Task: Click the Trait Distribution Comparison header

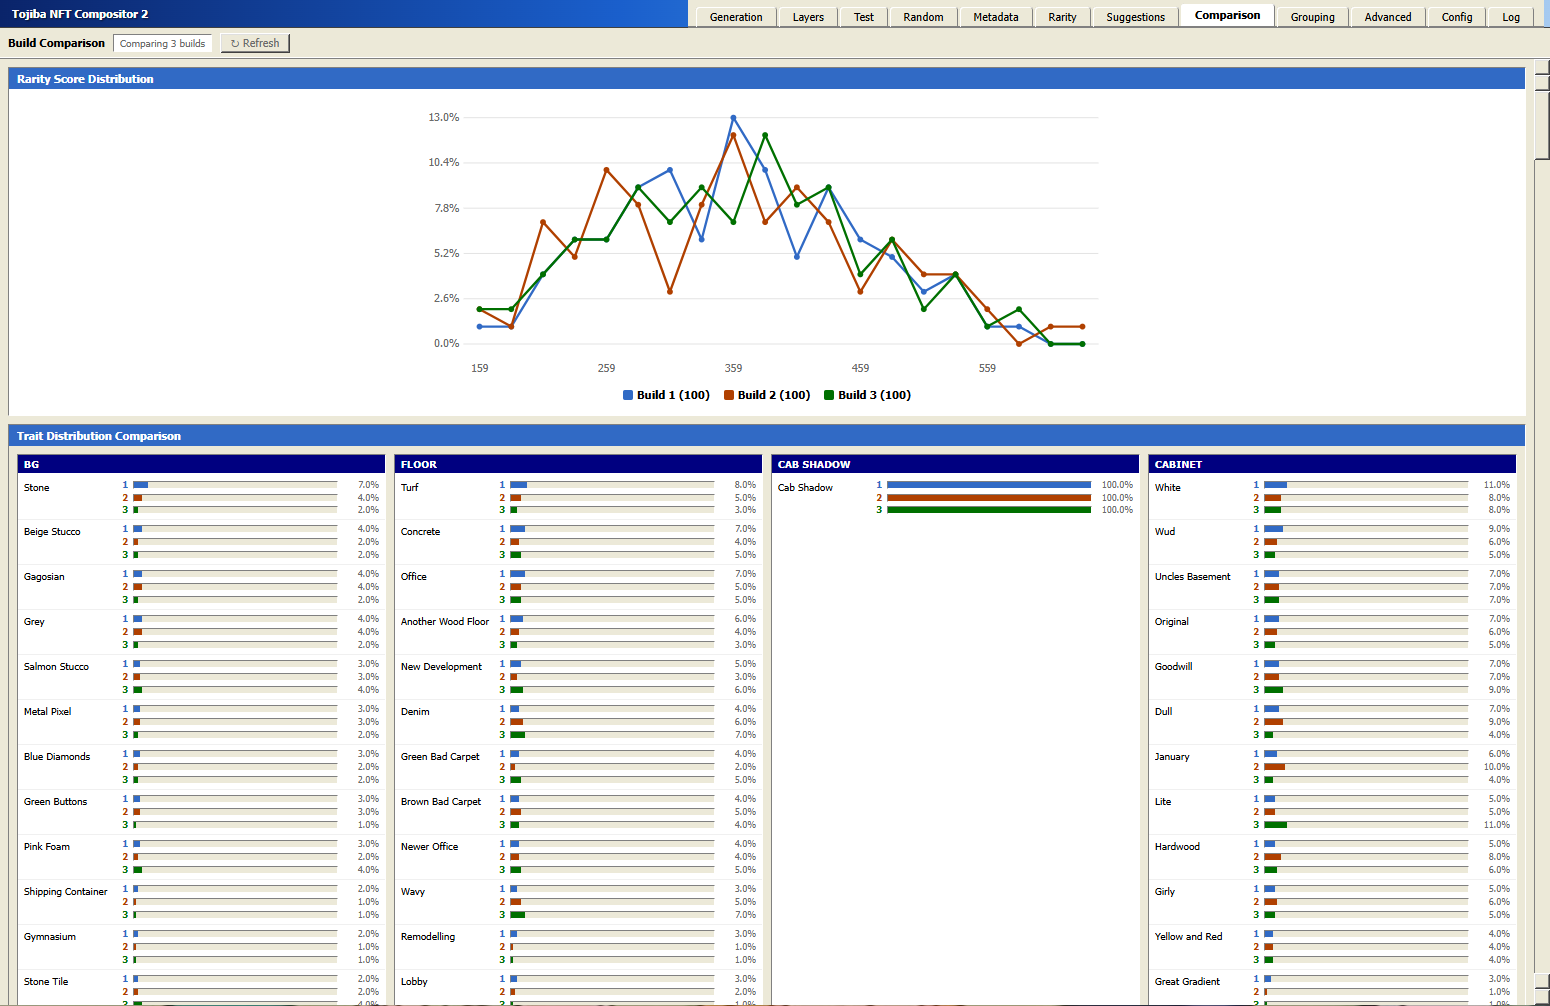Action: [766, 436]
